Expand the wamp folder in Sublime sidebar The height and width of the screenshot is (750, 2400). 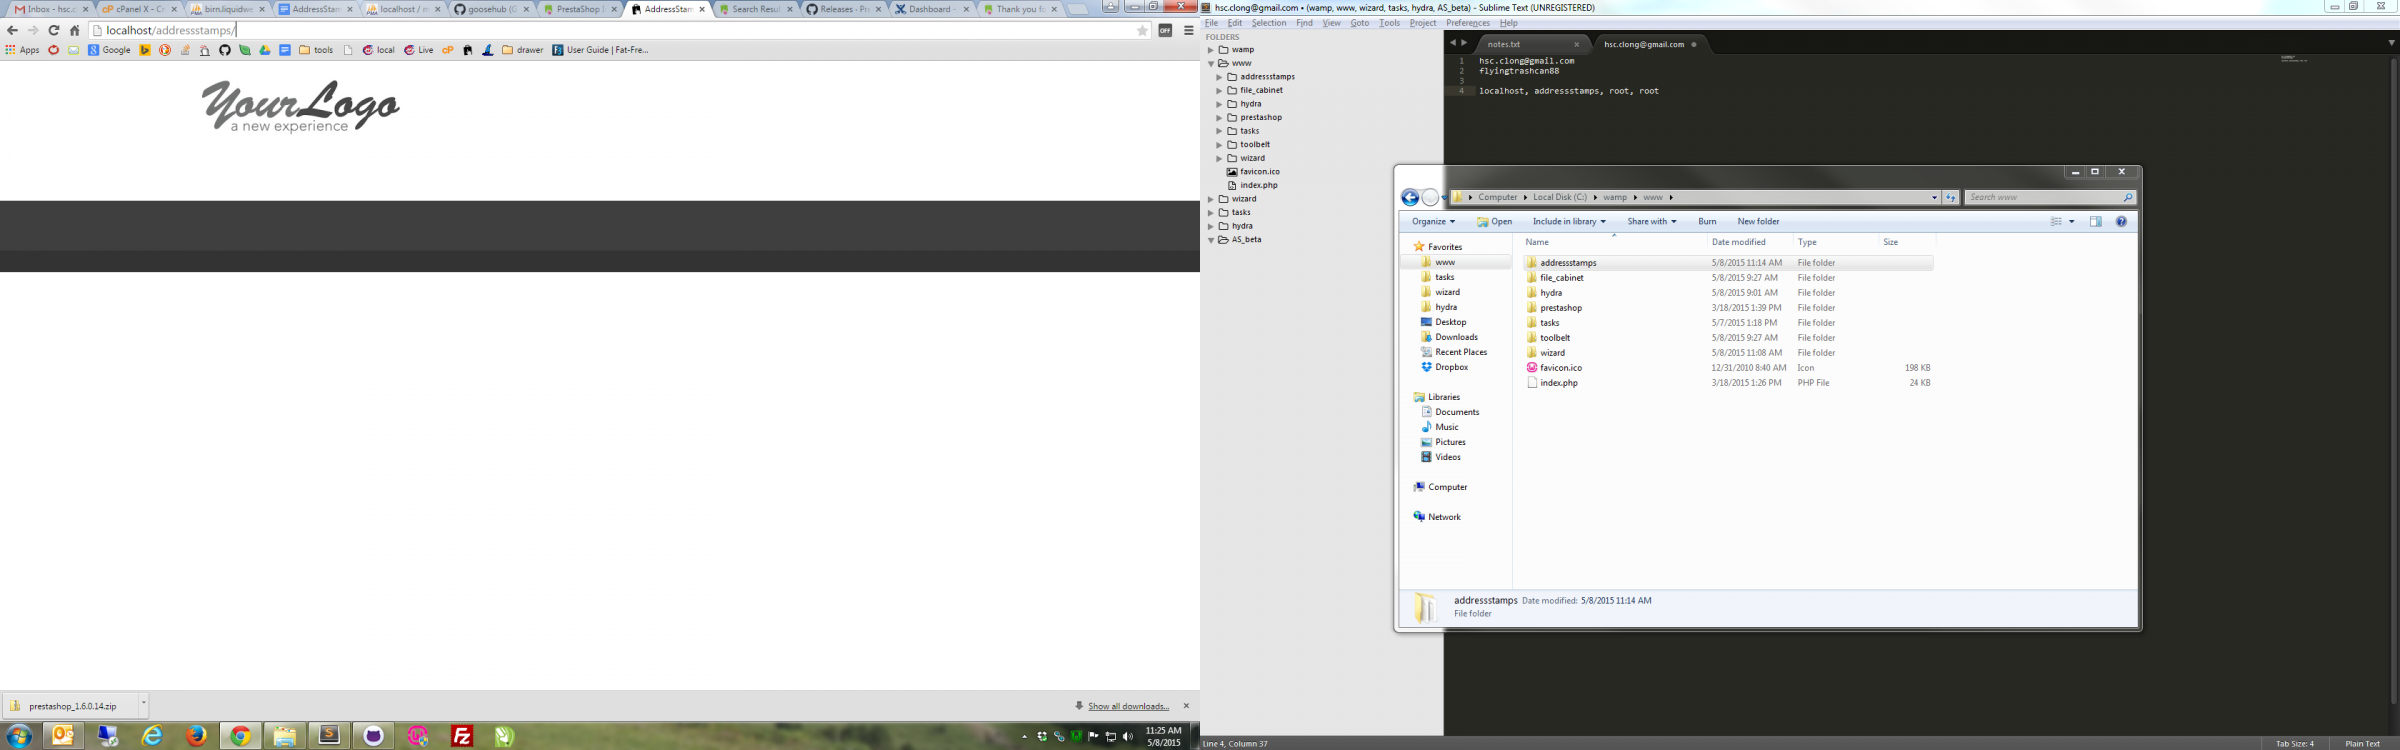click(x=1210, y=50)
